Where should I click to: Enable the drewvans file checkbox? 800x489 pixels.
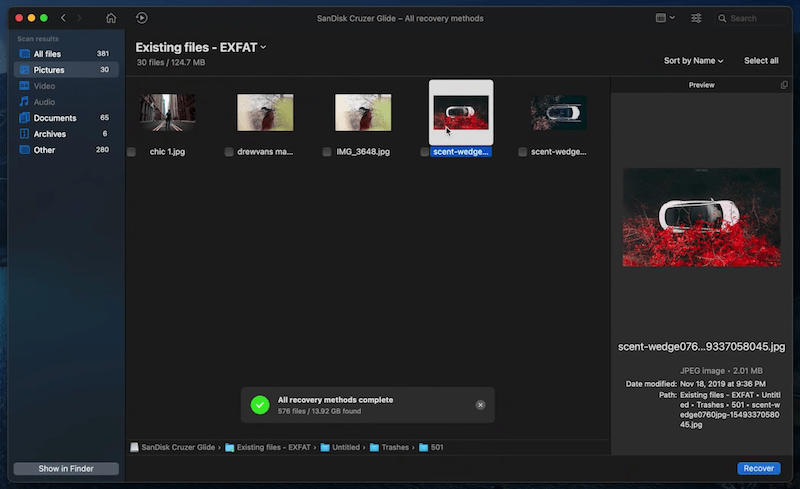tap(229, 152)
